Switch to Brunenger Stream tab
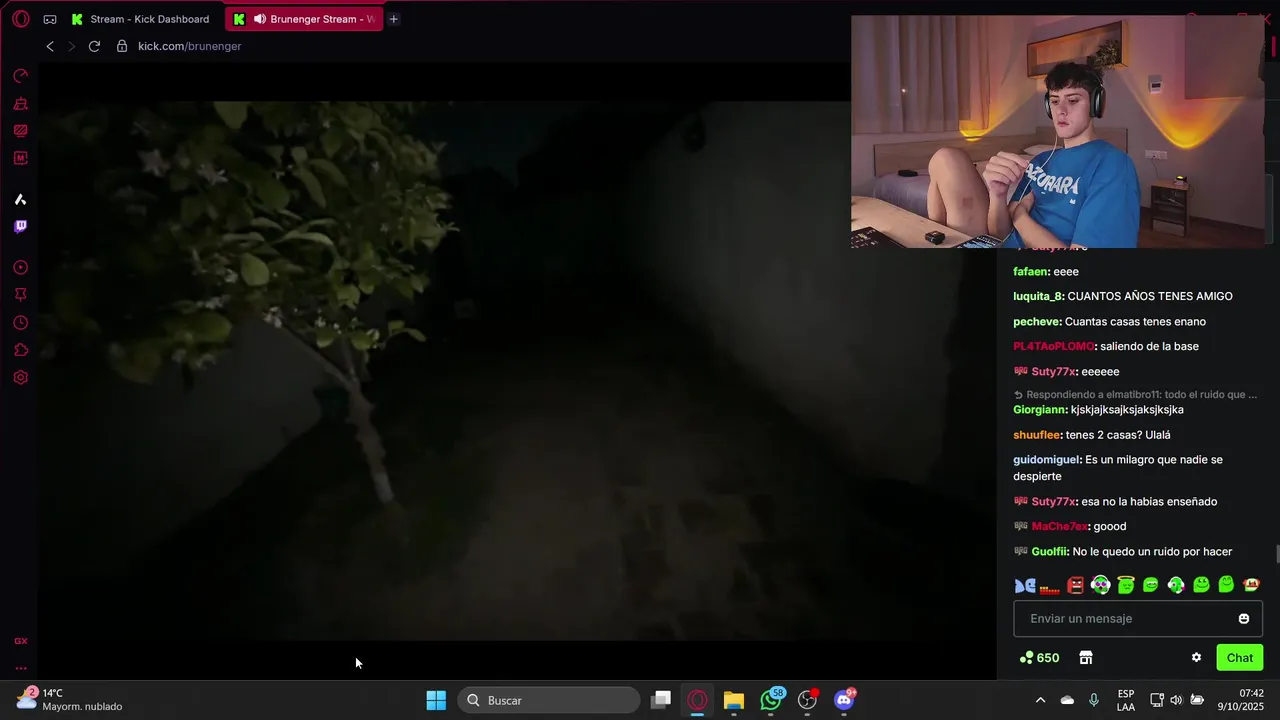The height and width of the screenshot is (720, 1280). coord(303,19)
